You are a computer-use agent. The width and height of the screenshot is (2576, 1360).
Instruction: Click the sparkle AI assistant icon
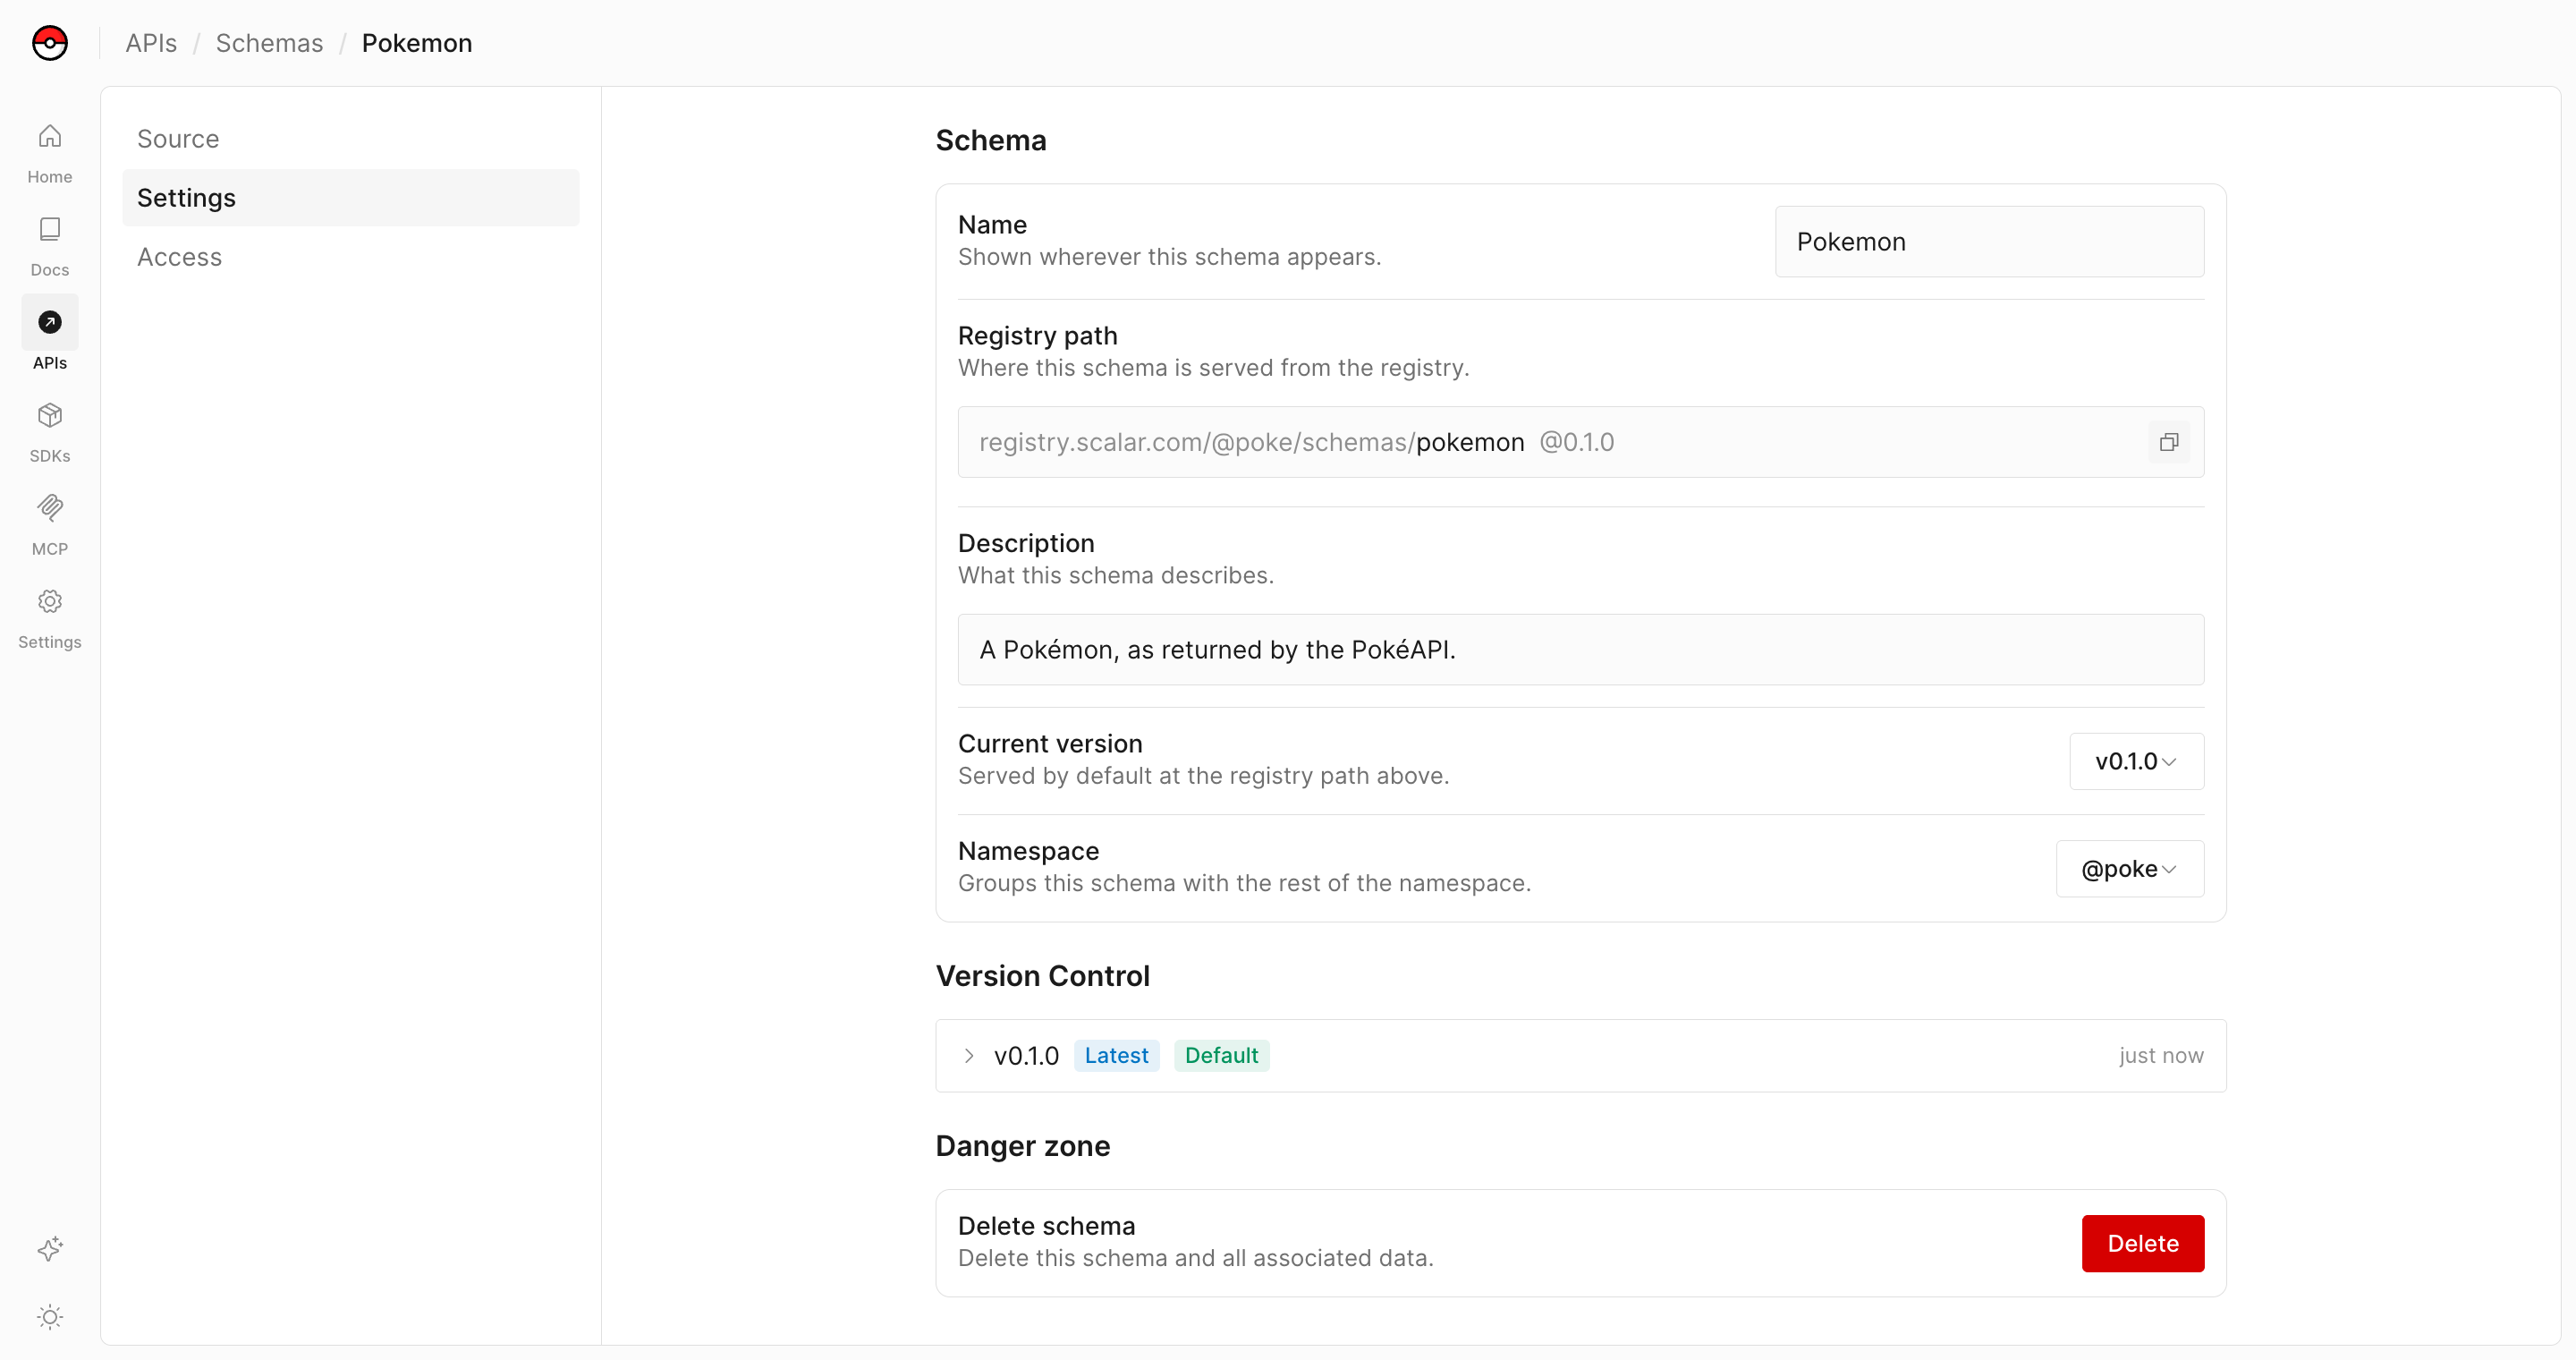pos(49,1248)
